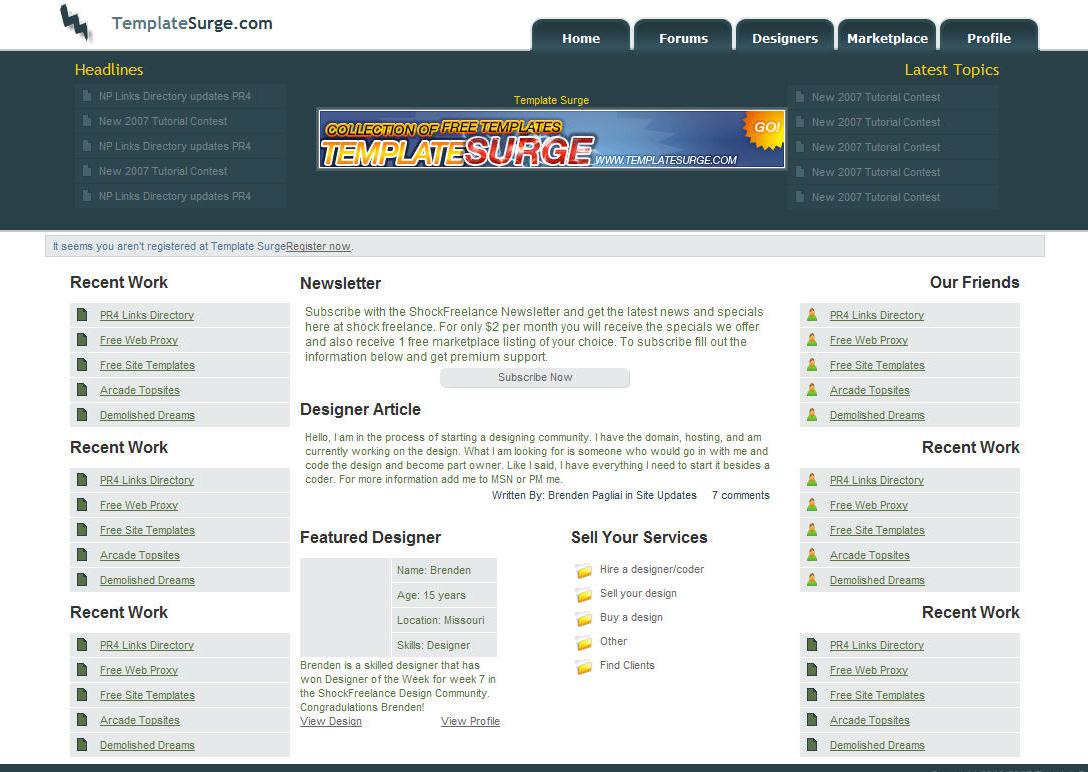Open the View Design link
The height and width of the screenshot is (772, 1088).
click(x=331, y=721)
